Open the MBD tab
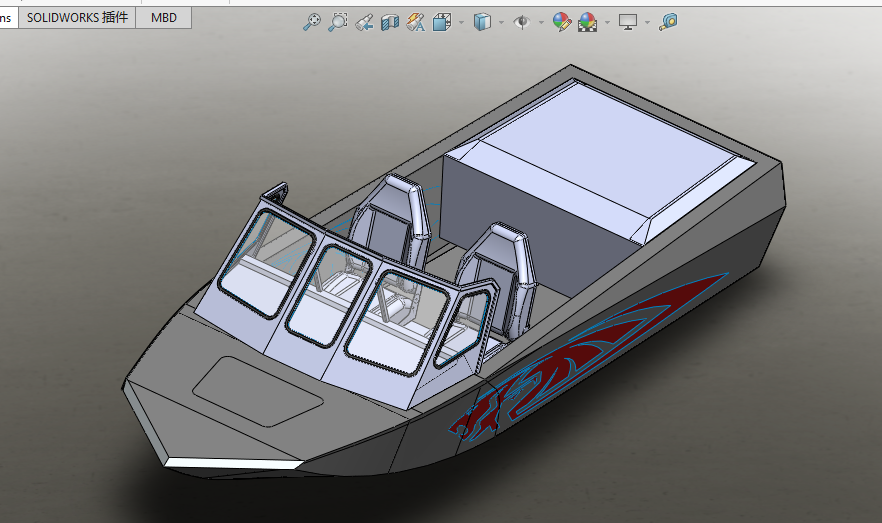Viewport: 882px width, 523px height. point(163,17)
